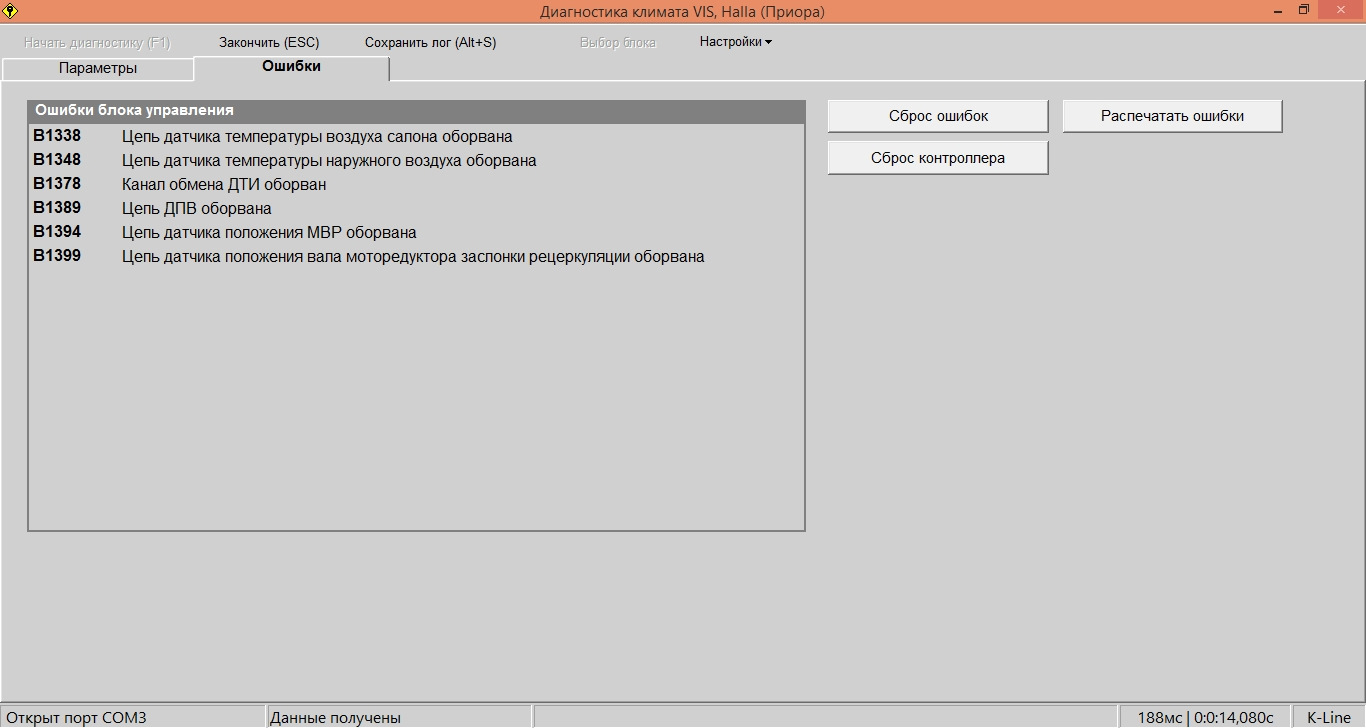1366x728 pixels.
Task: Select error code B1399 row
Action: pyautogui.click(x=416, y=256)
